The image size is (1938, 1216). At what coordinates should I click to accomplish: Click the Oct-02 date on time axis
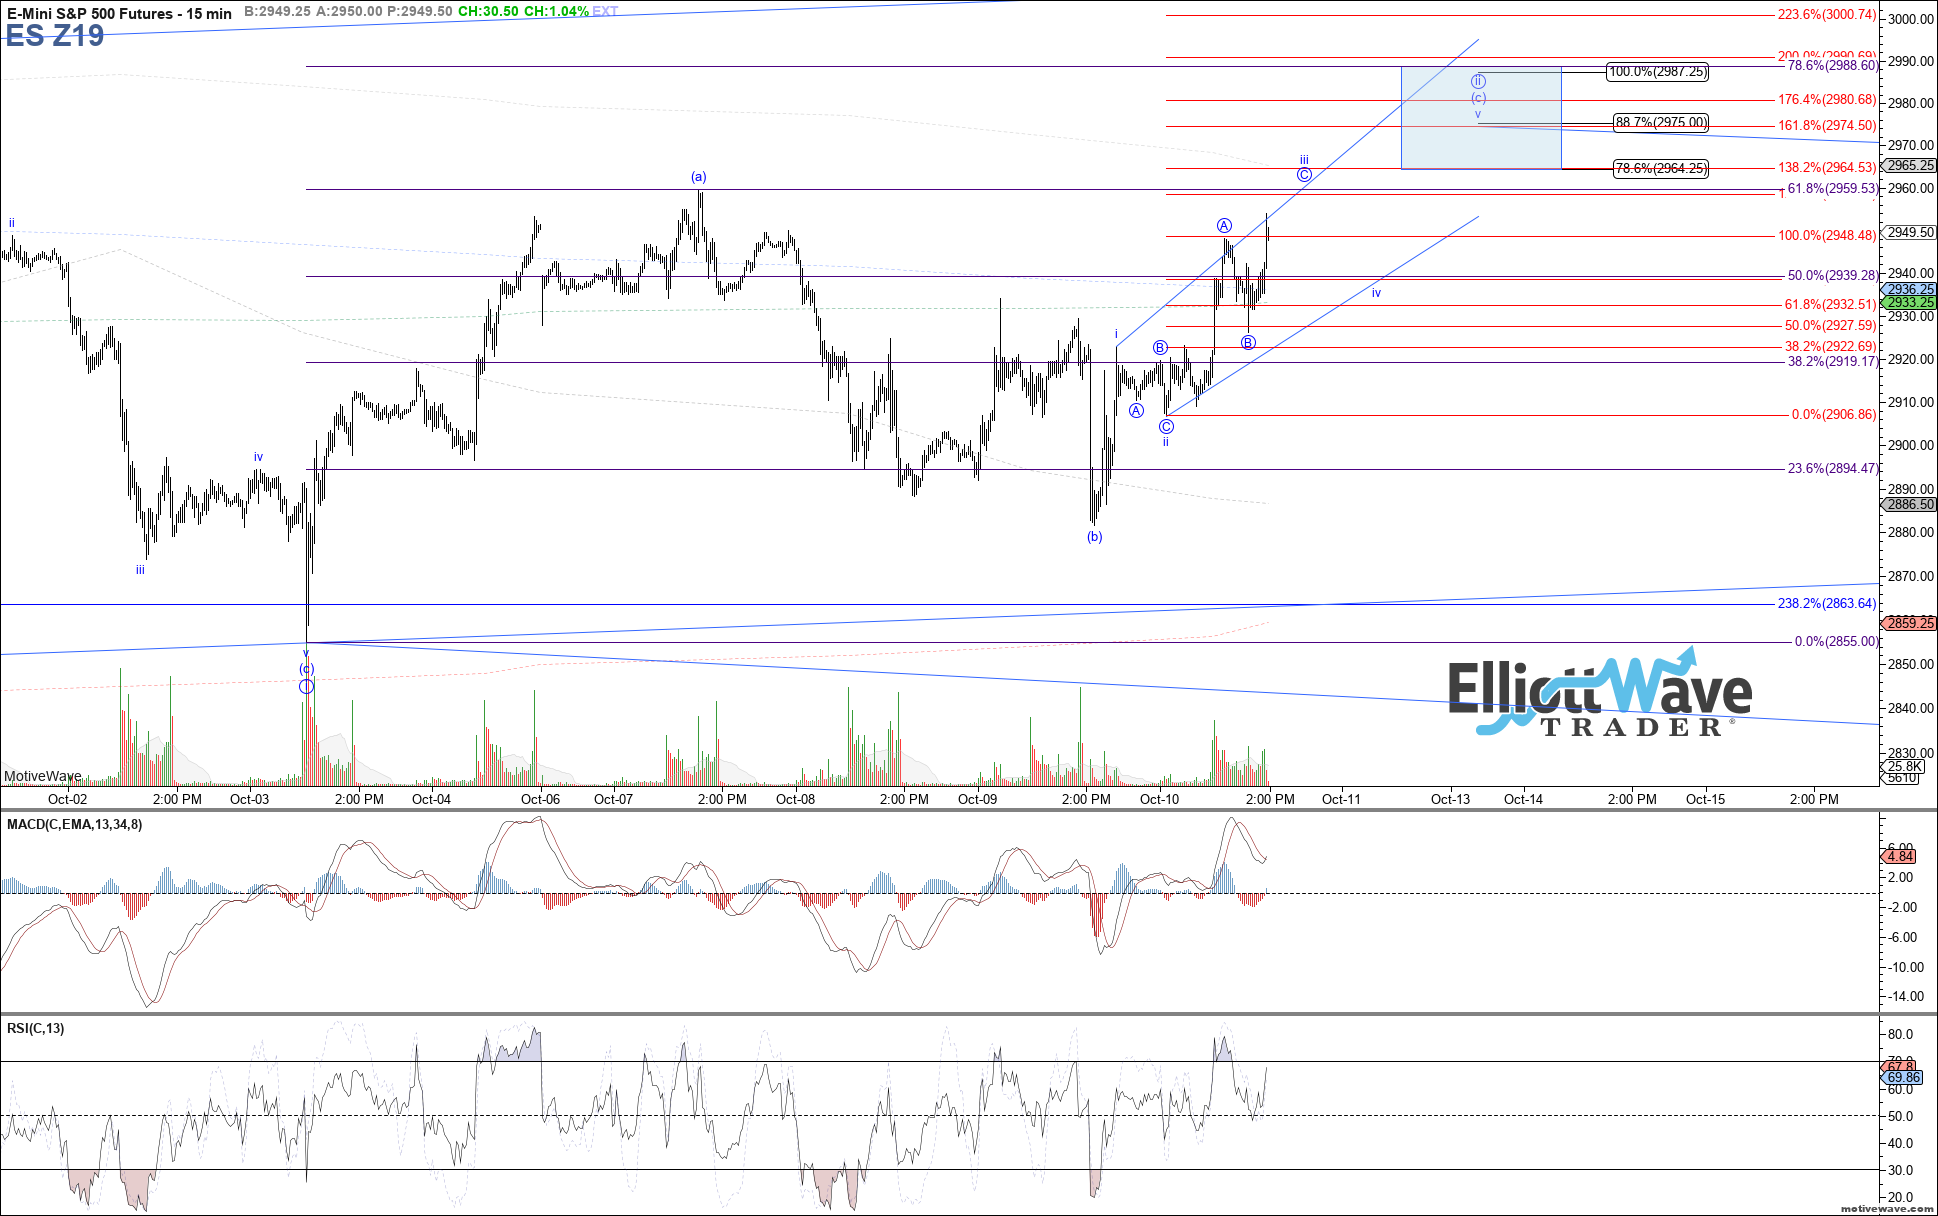coord(68,799)
